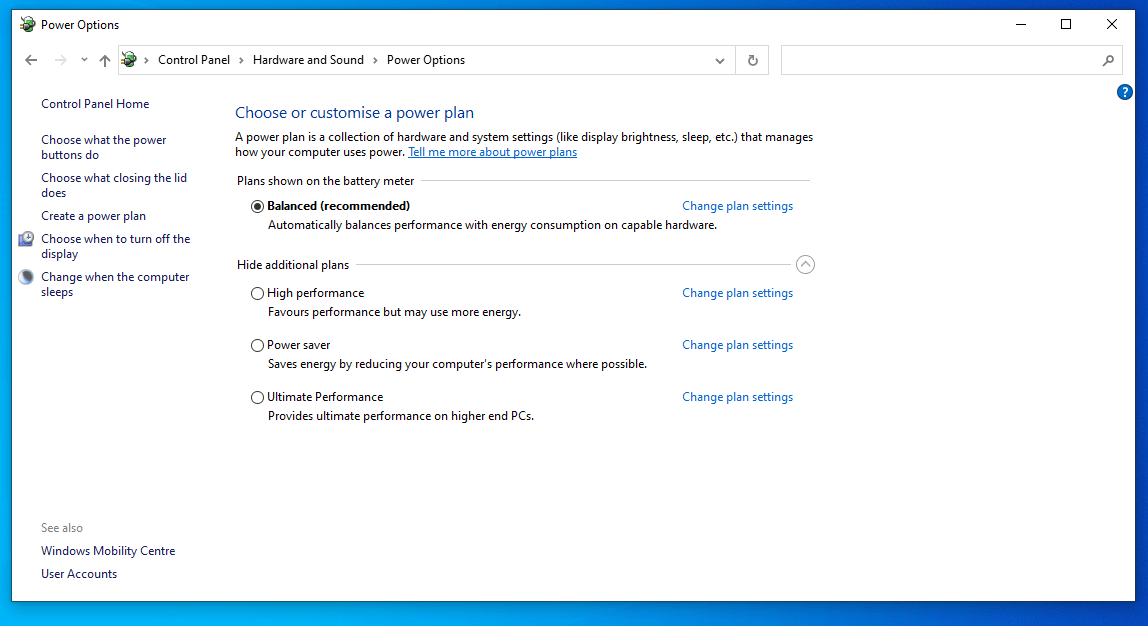Open the recent locations dropdown arrow
Viewport: 1148px width, 626px height.
pyautogui.click(x=84, y=60)
